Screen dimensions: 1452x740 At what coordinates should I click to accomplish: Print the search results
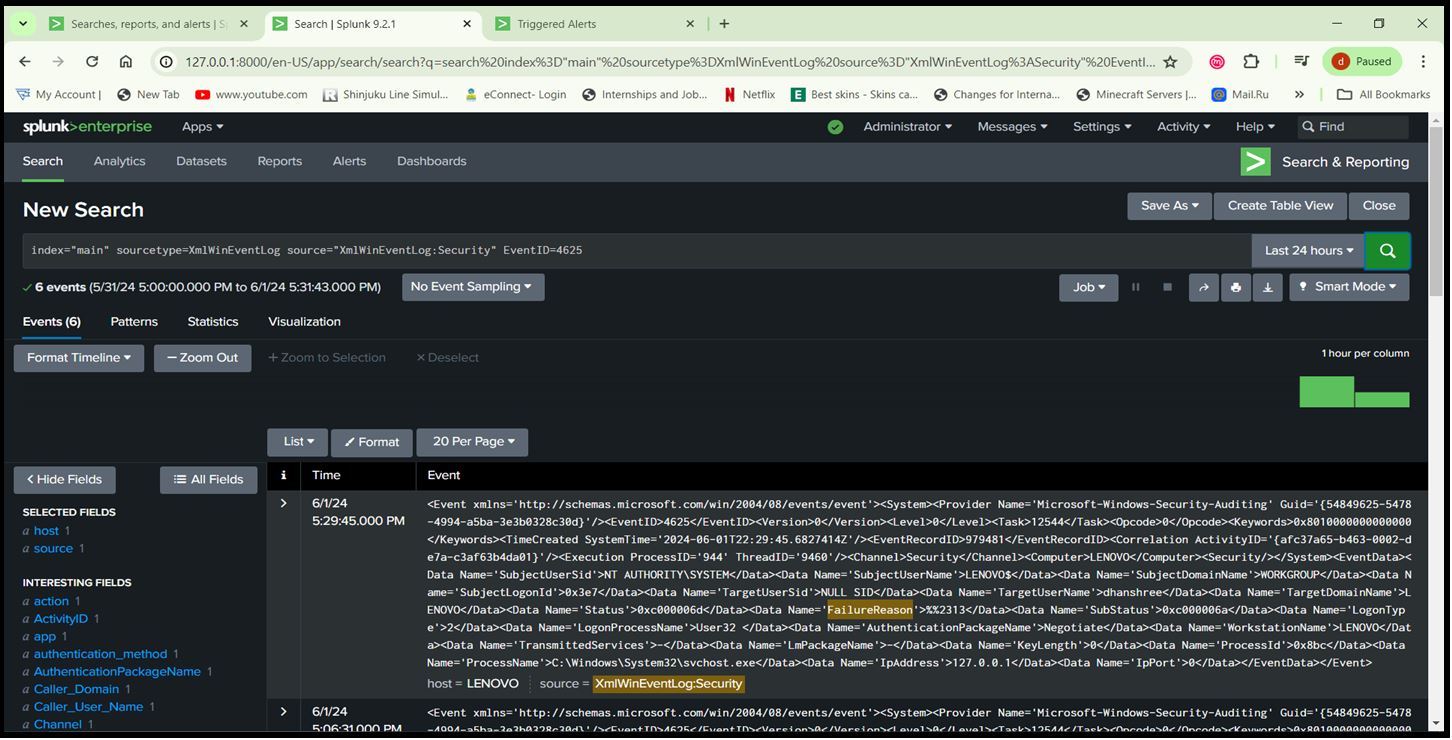(x=1235, y=287)
